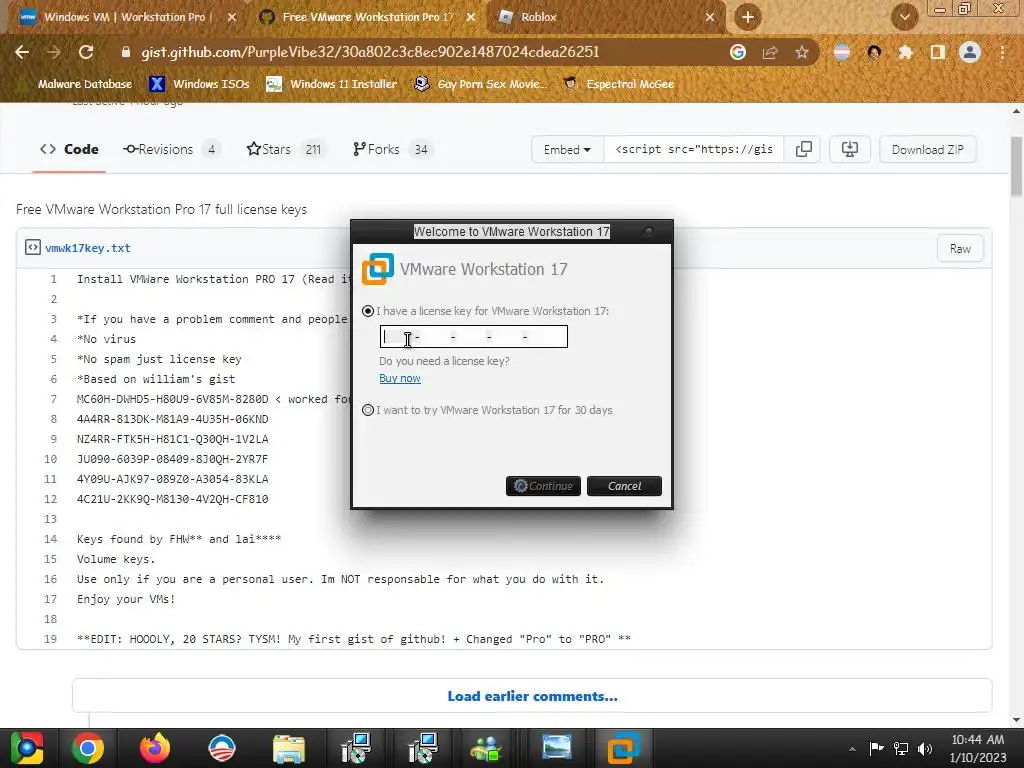This screenshot has width=1024, height=768.
Task: Click the network tray icon
Action: (x=901, y=748)
